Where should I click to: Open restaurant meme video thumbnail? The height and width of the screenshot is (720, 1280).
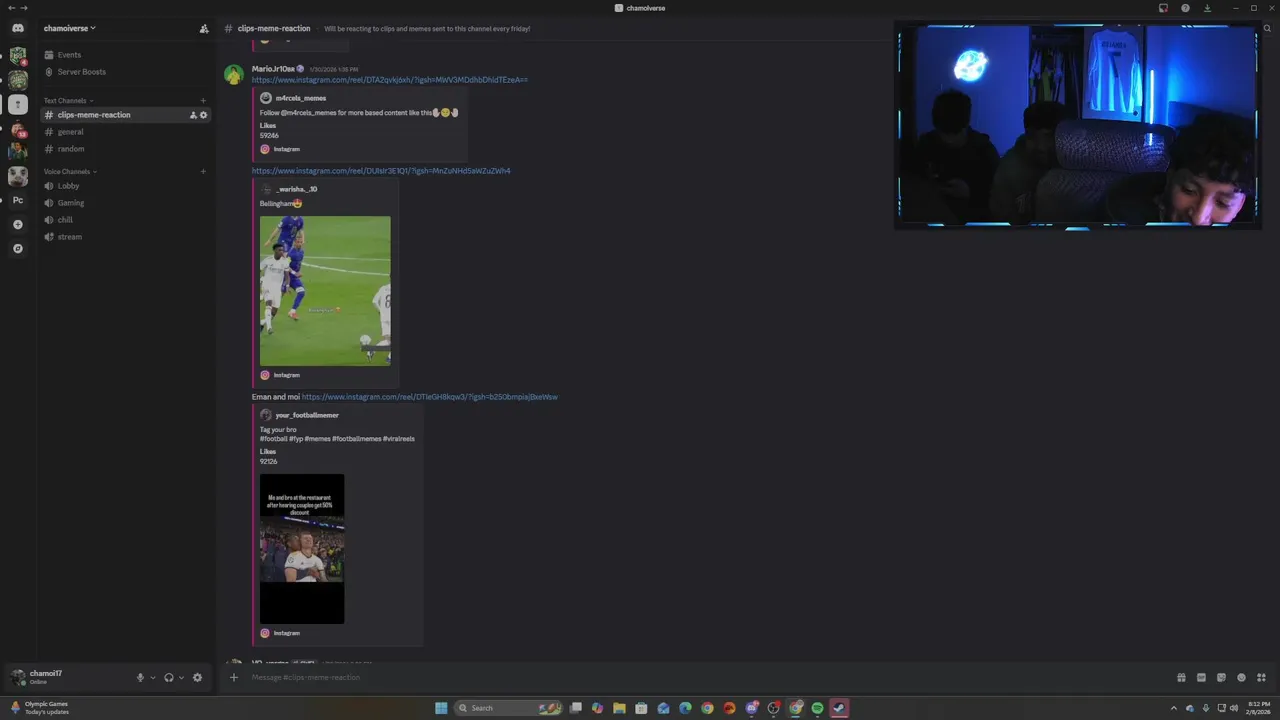click(x=302, y=549)
